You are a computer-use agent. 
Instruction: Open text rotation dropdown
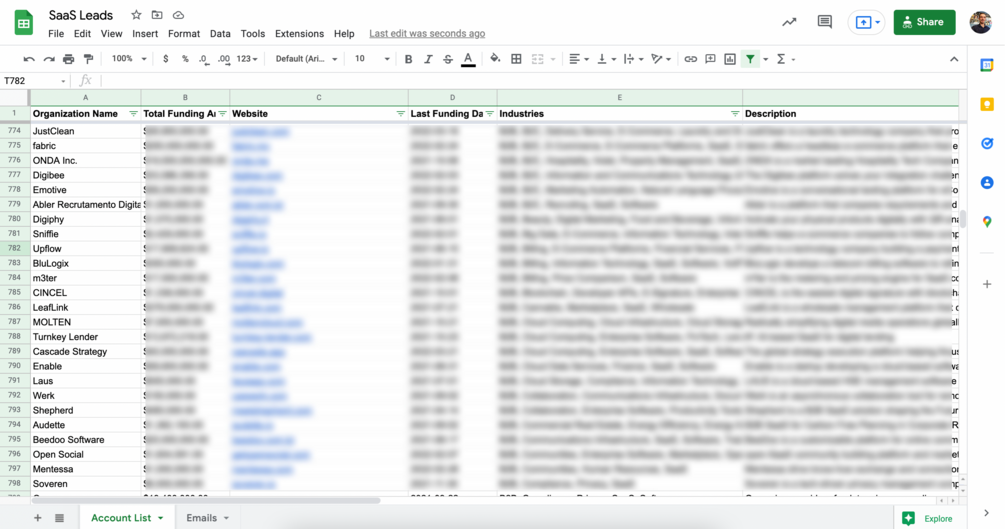pos(661,59)
